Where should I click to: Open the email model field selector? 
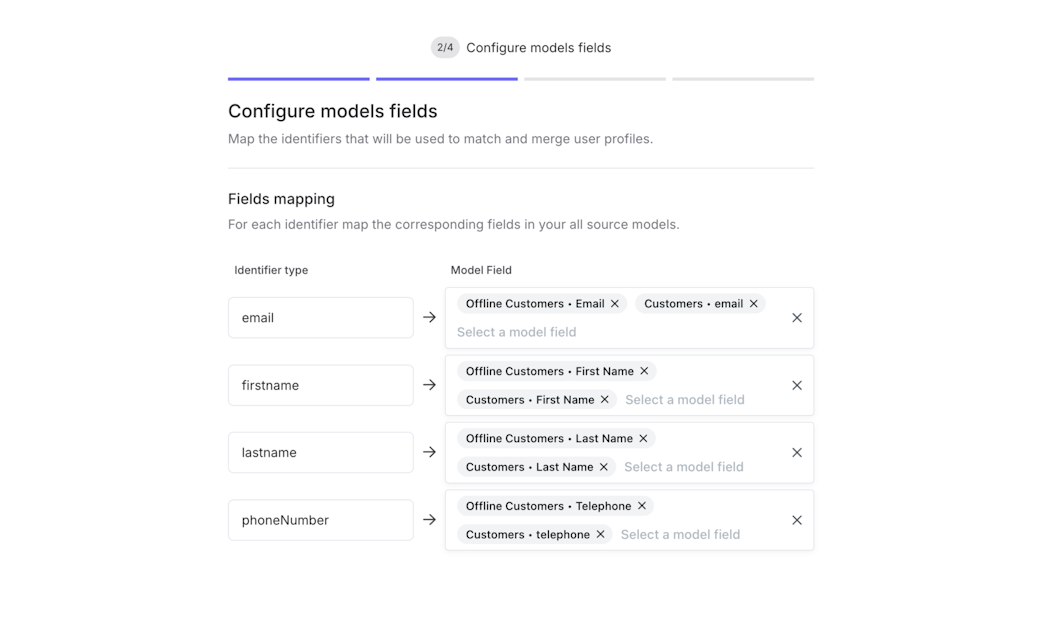click(516, 332)
